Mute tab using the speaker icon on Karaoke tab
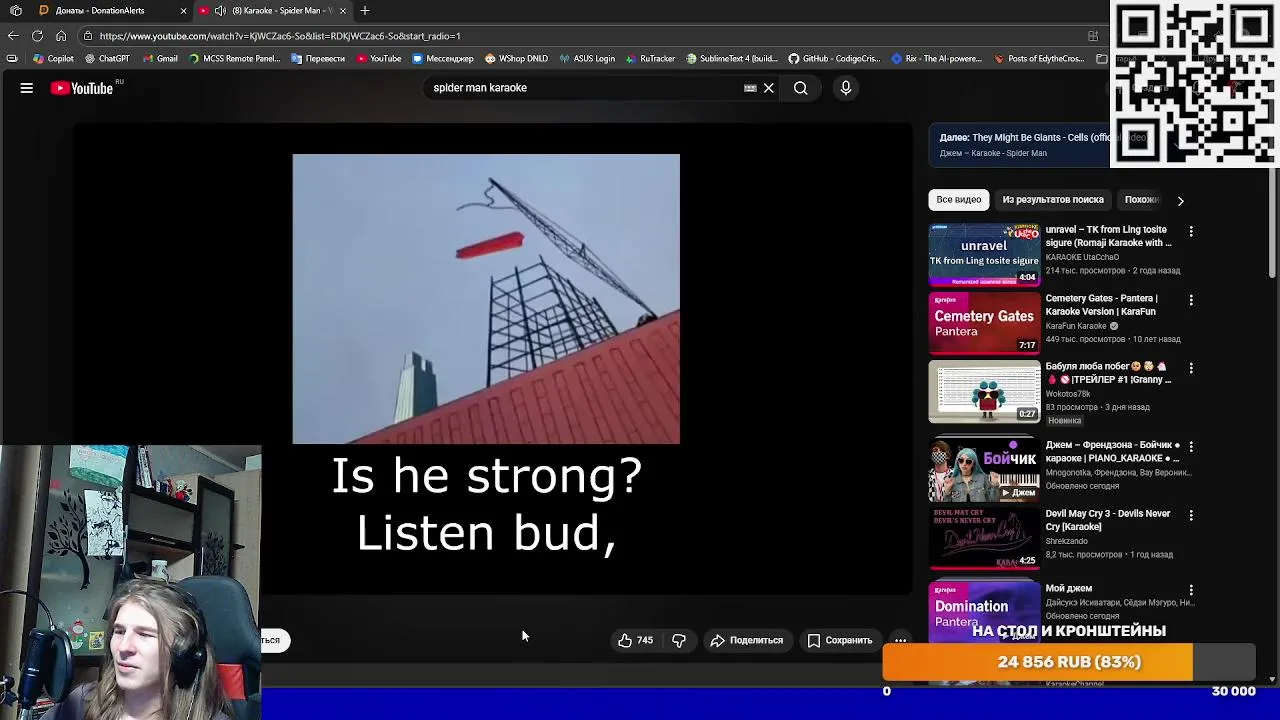Screen dimensions: 1280x720 [220, 10]
